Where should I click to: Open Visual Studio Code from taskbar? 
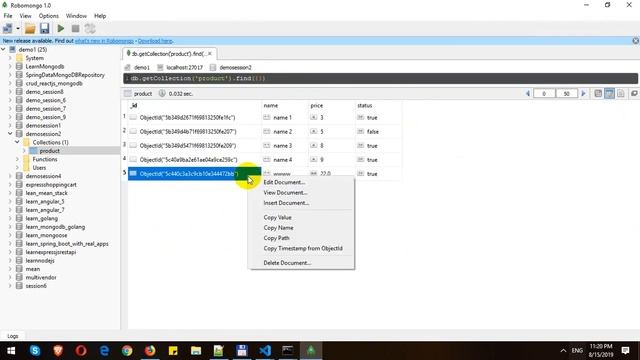[265, 351]
